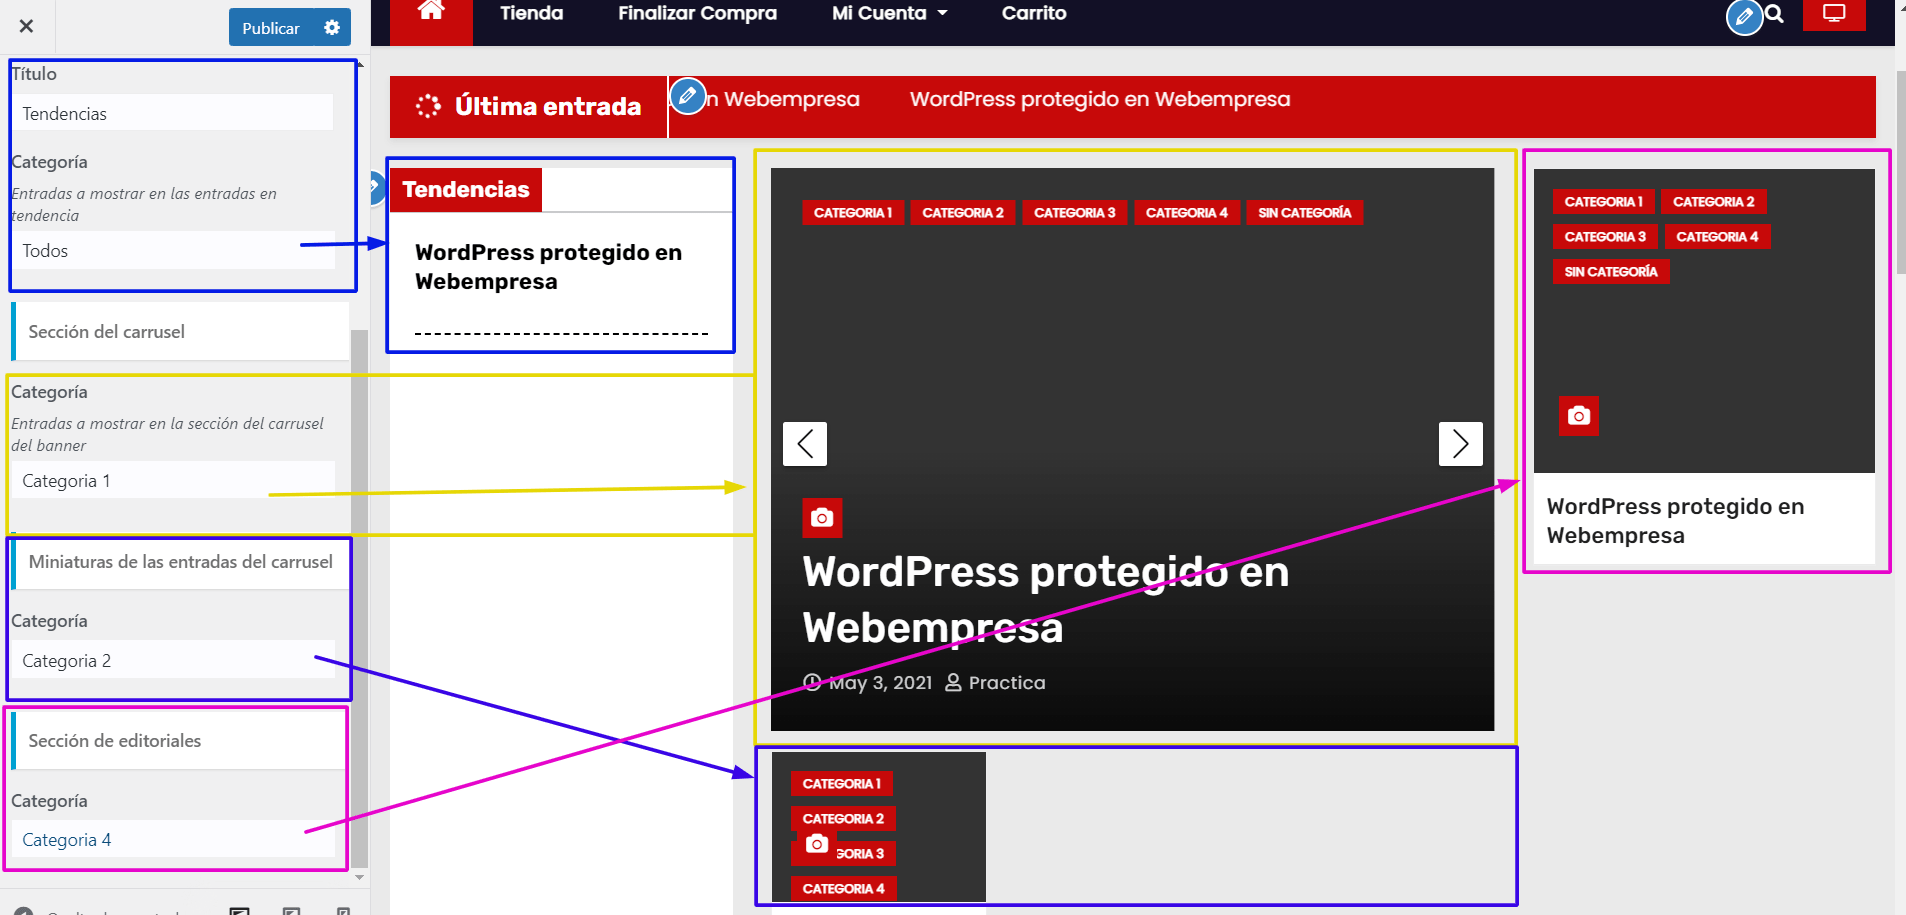Image resolution: width=1906 pixels, height=915 pixels.
Task: Open the full ticker link WordPress protegido en Webempresa
Action: (1100, 99)
